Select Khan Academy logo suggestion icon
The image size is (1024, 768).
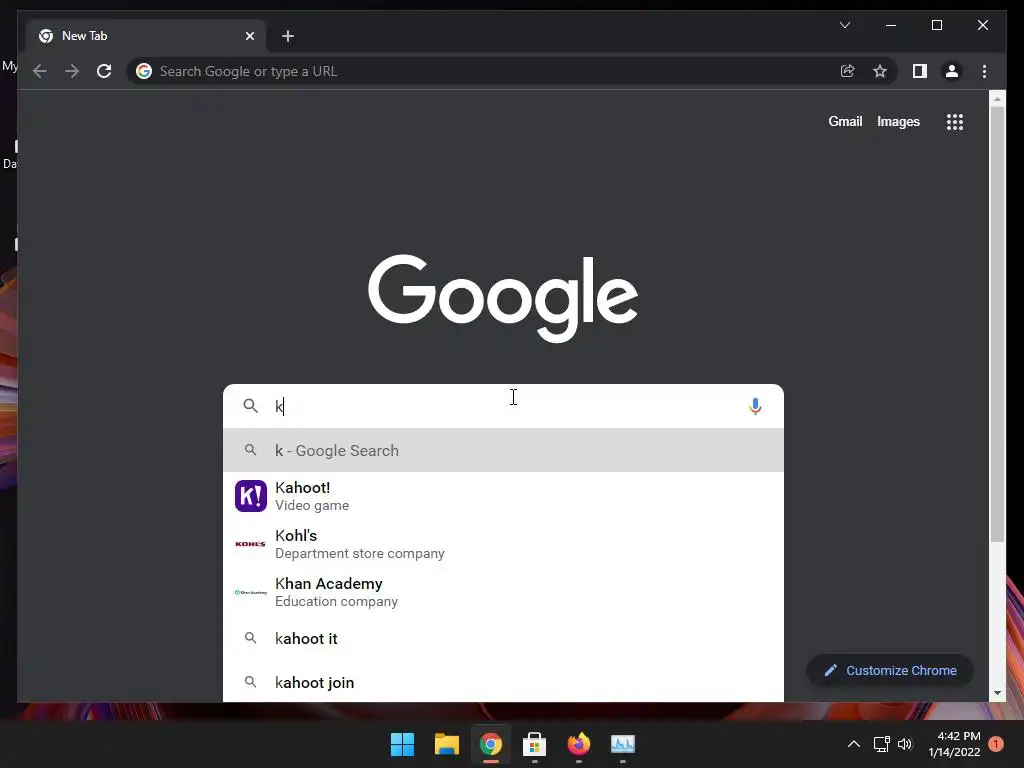click(x=251, y=592)
